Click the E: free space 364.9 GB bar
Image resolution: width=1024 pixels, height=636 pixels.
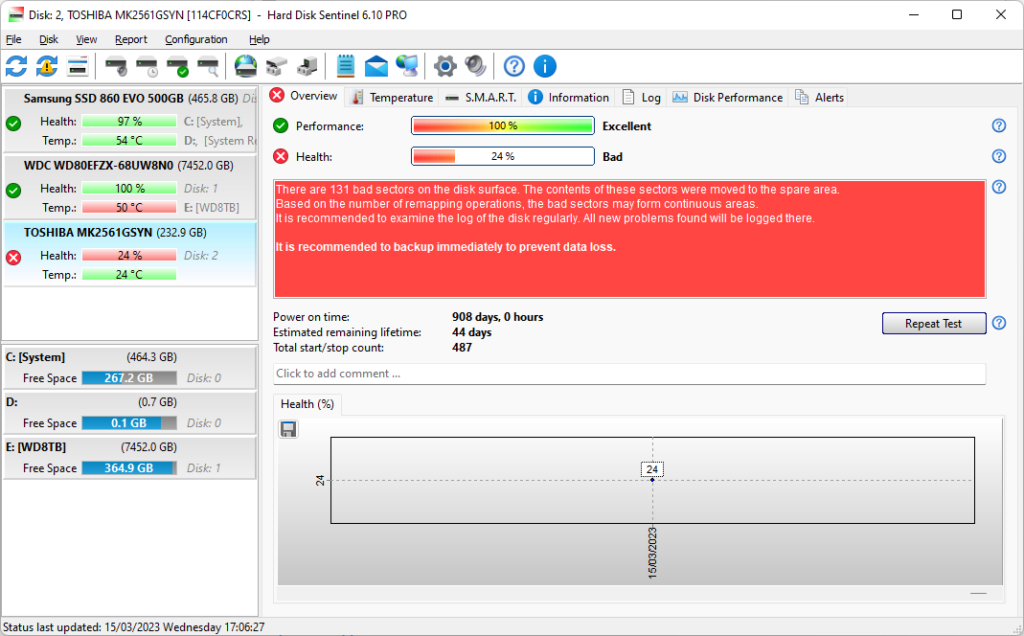(129, 468)
